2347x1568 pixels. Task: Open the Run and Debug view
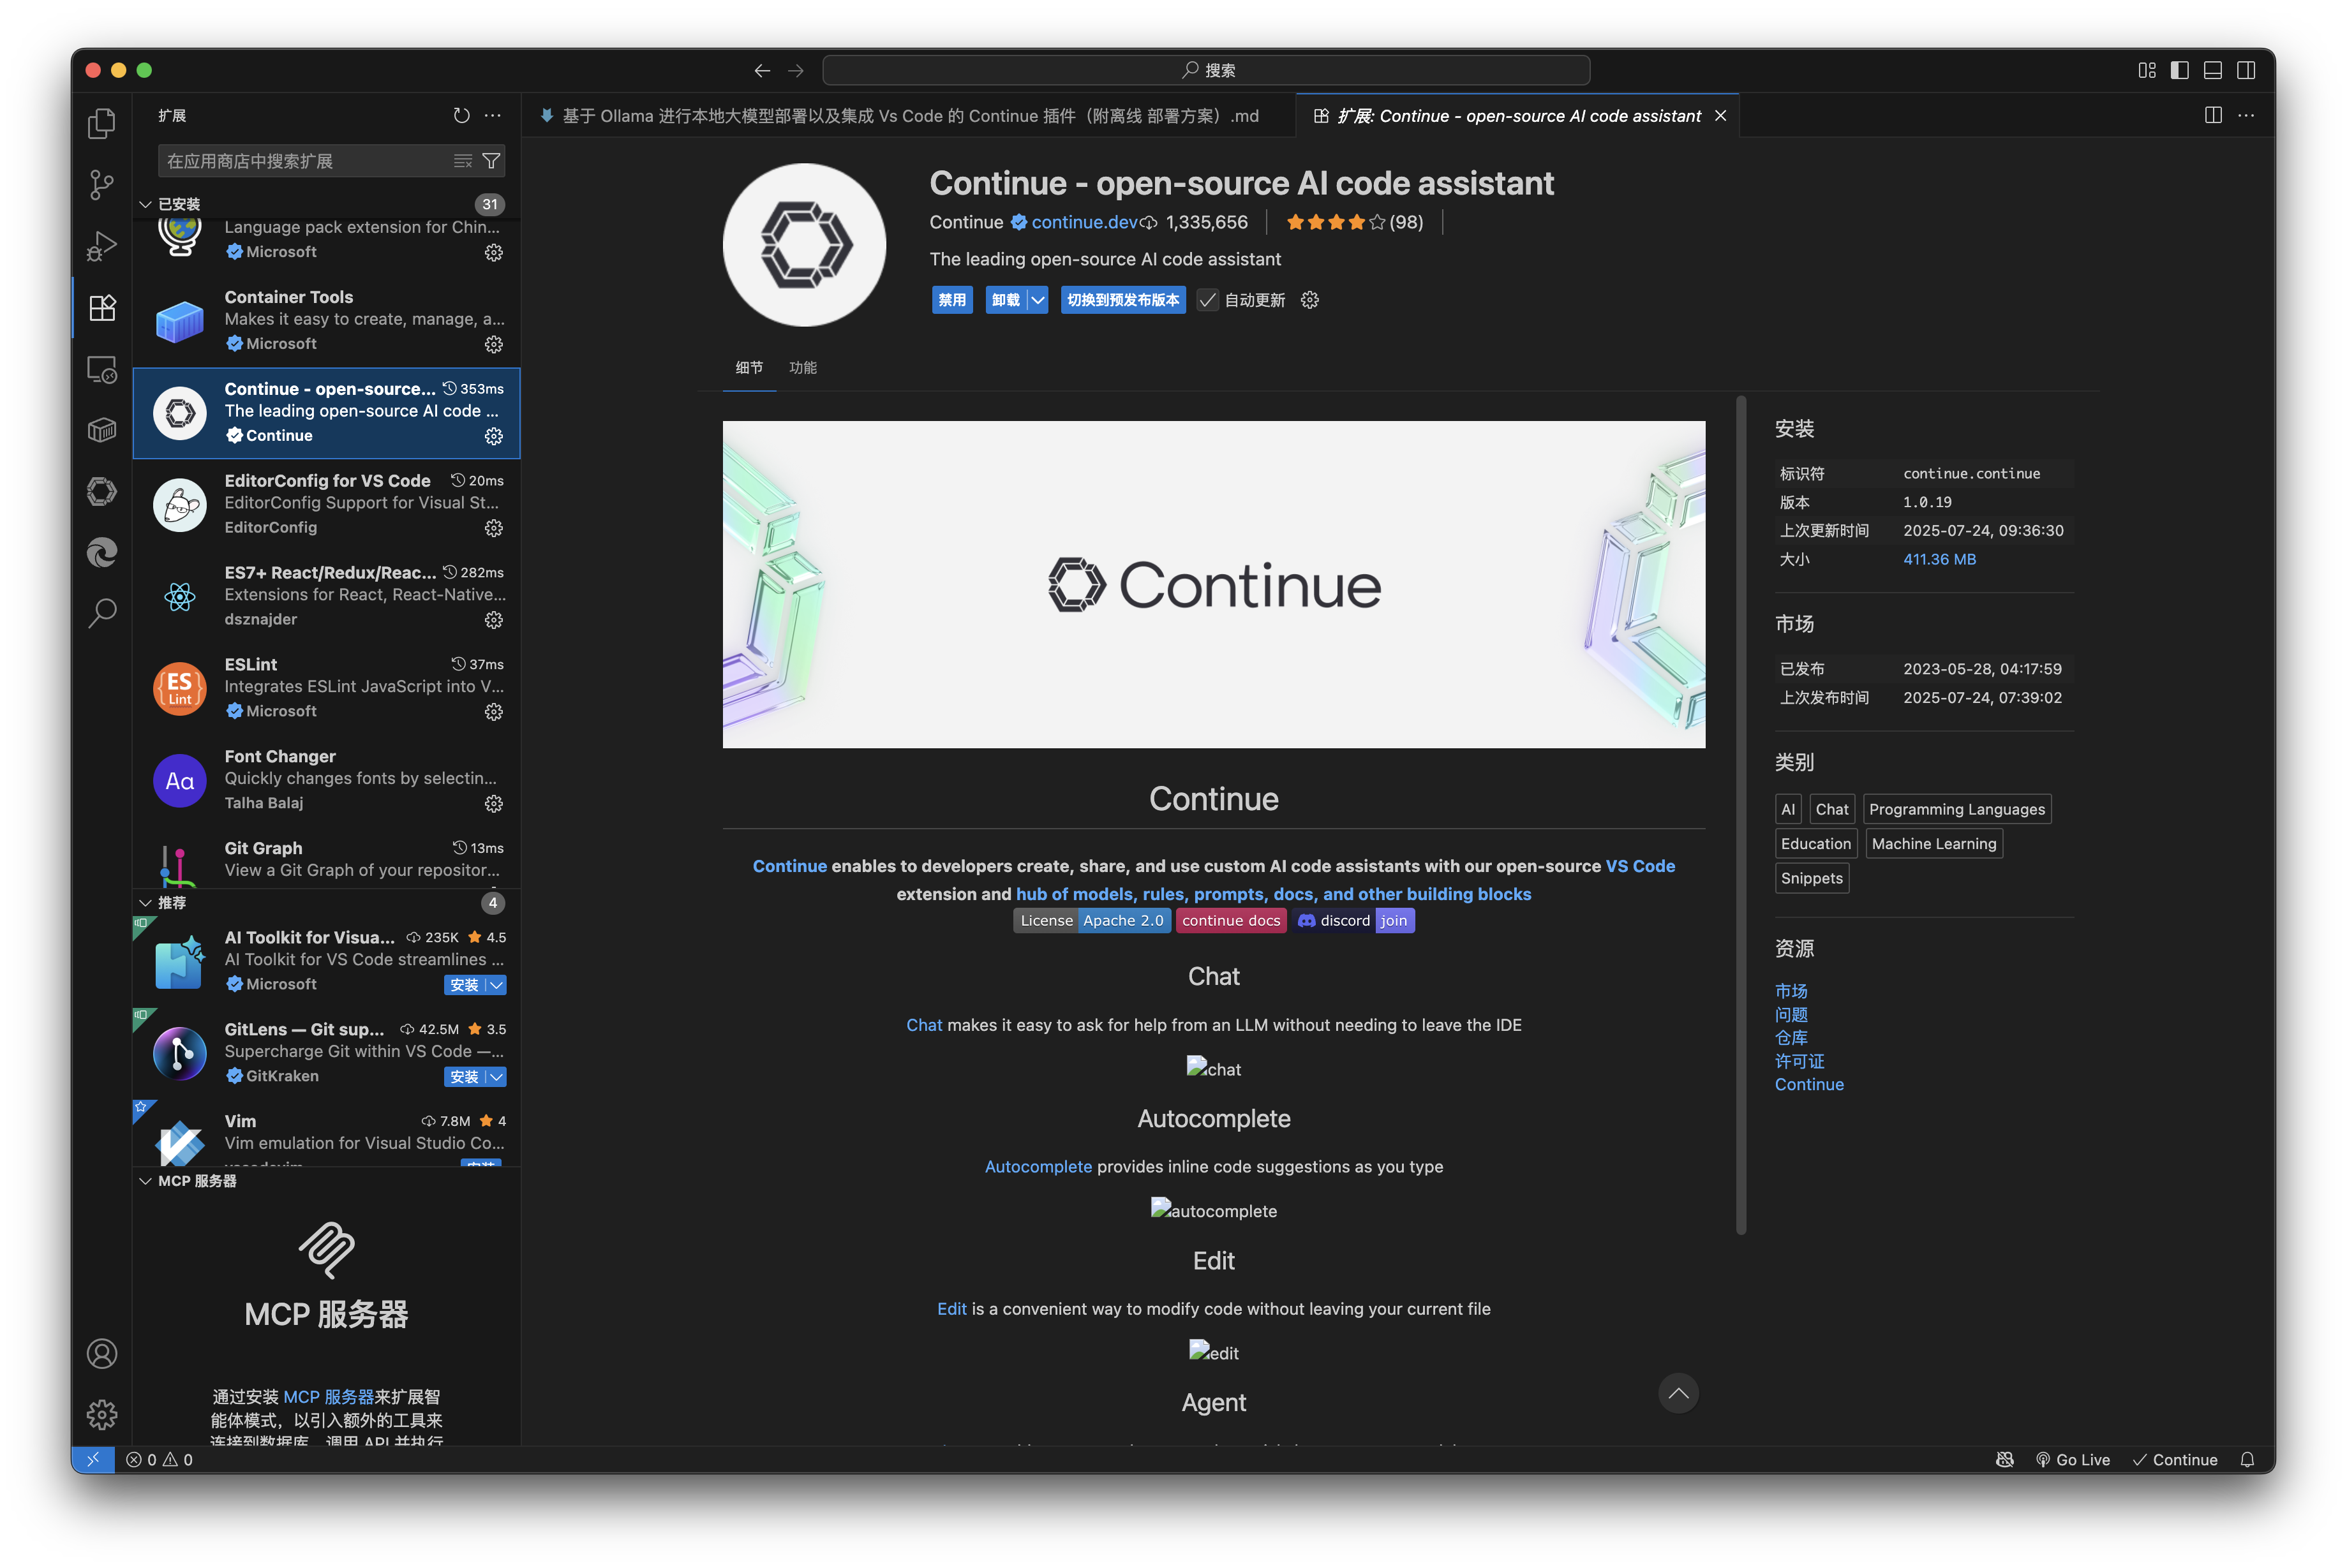(101, 246)
